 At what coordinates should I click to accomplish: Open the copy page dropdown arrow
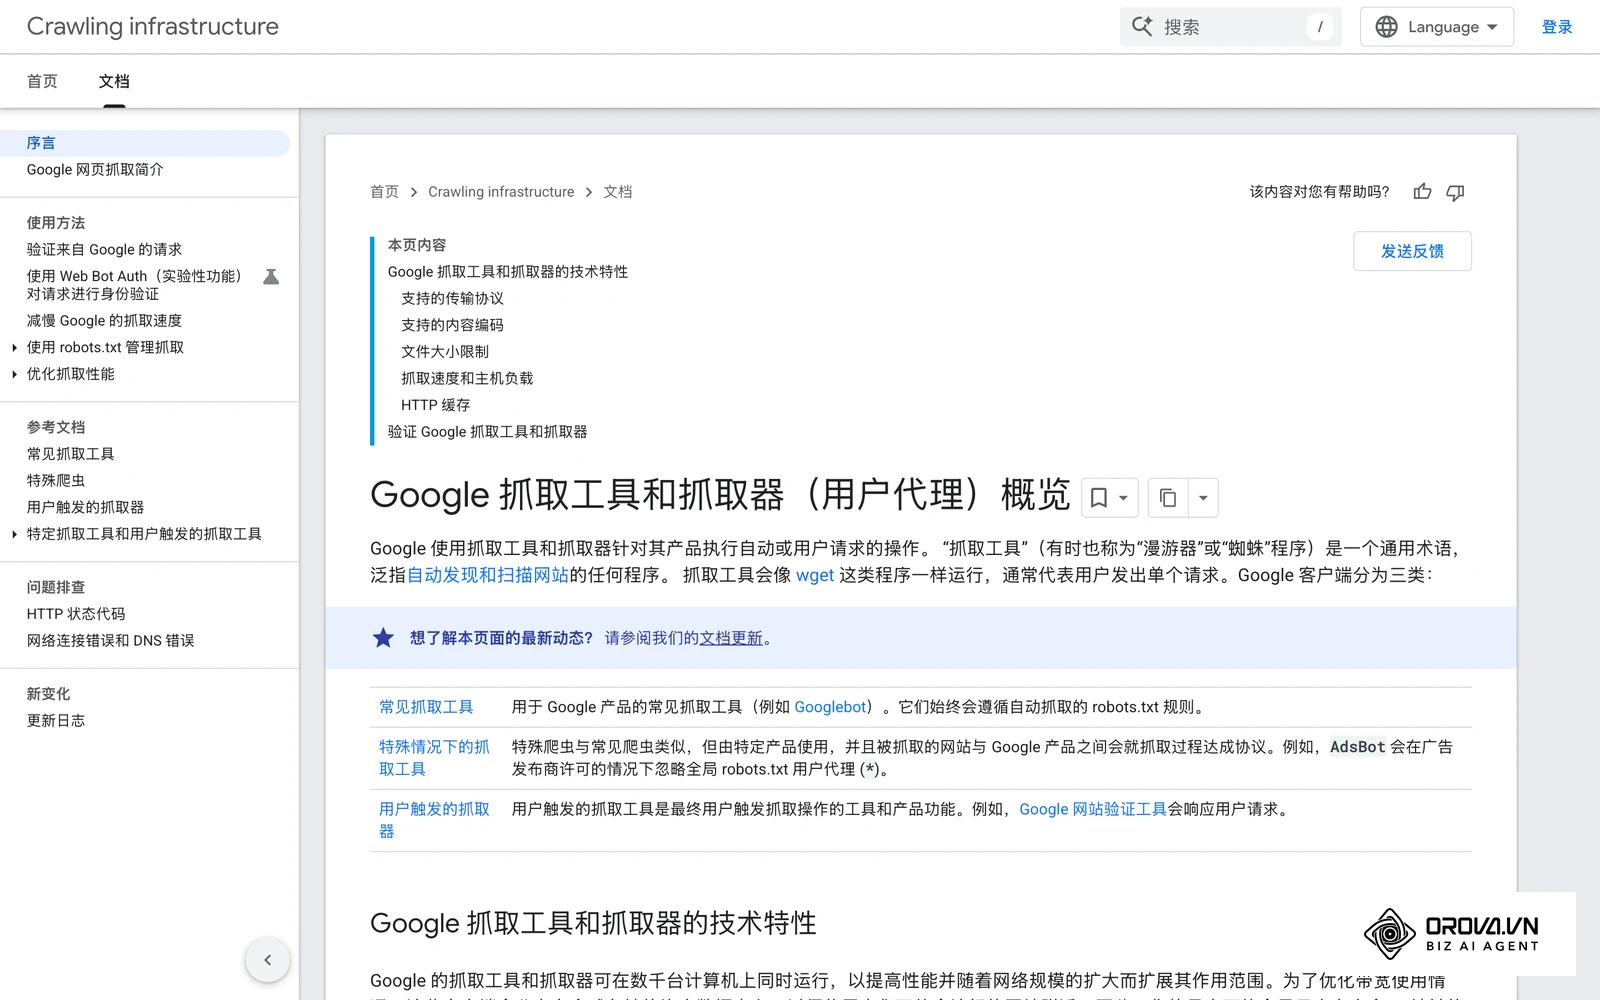1203,498
